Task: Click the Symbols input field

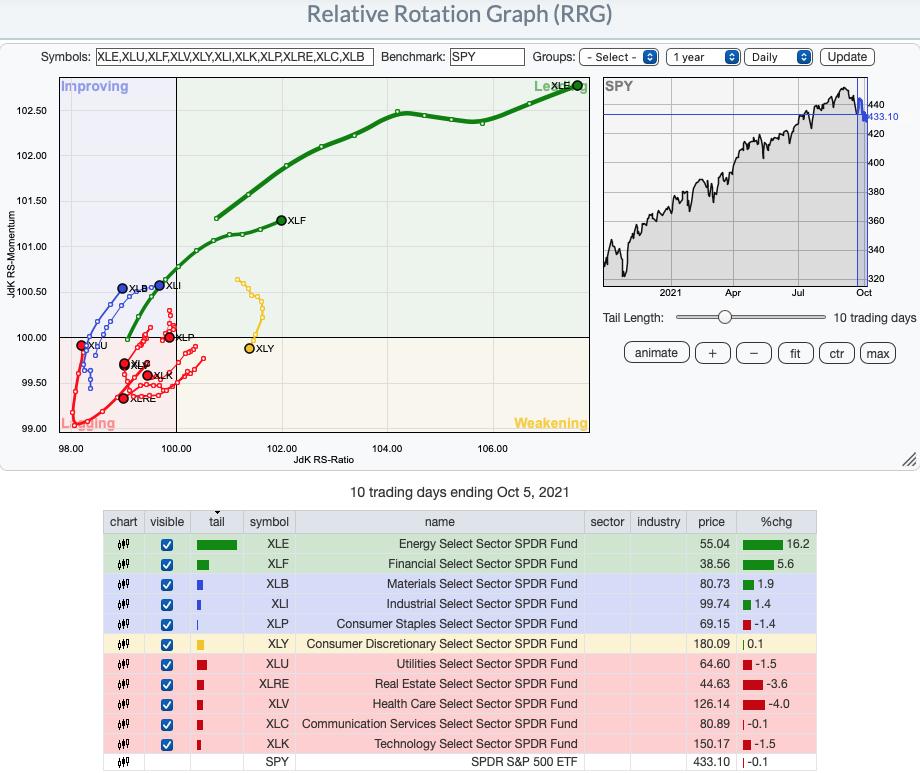Action: click(x=235, y=57)
